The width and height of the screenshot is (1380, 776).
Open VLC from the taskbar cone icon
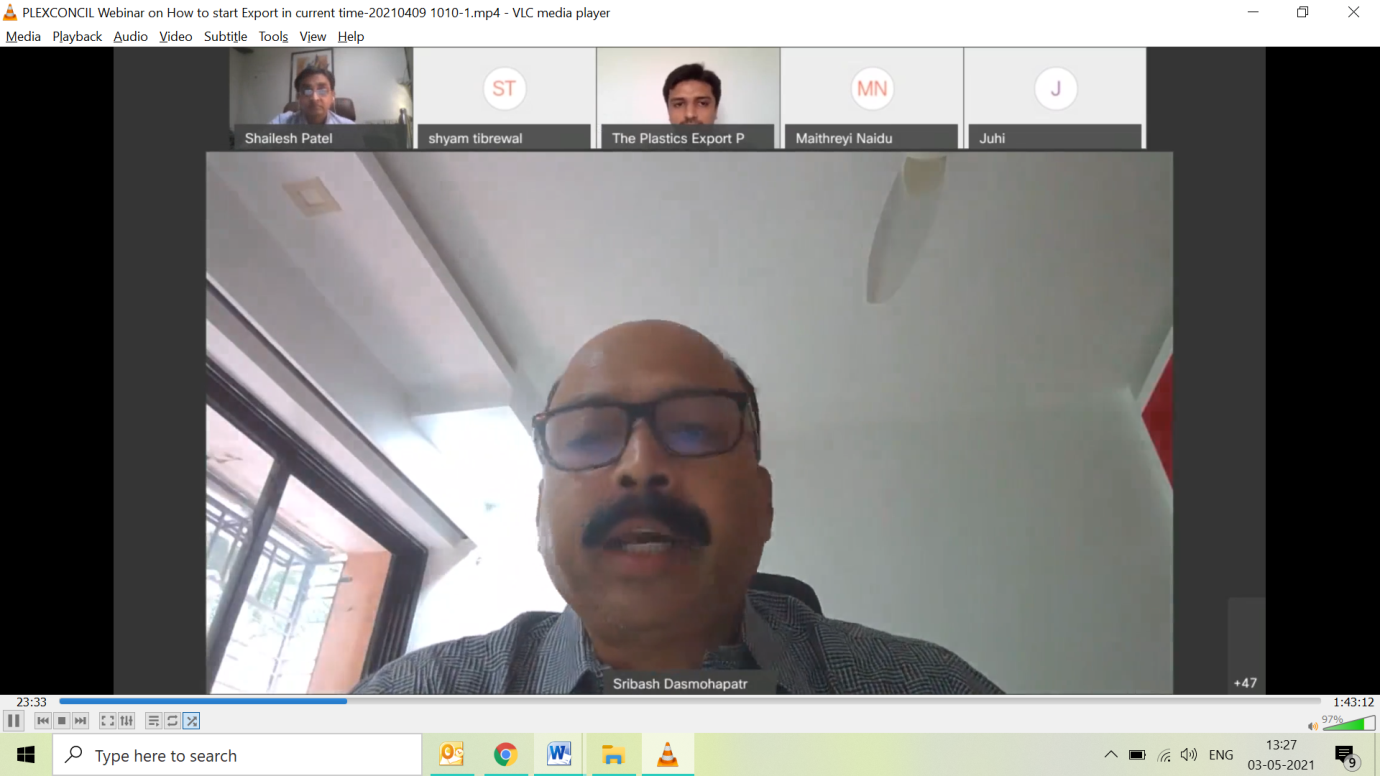pos(667,755)
